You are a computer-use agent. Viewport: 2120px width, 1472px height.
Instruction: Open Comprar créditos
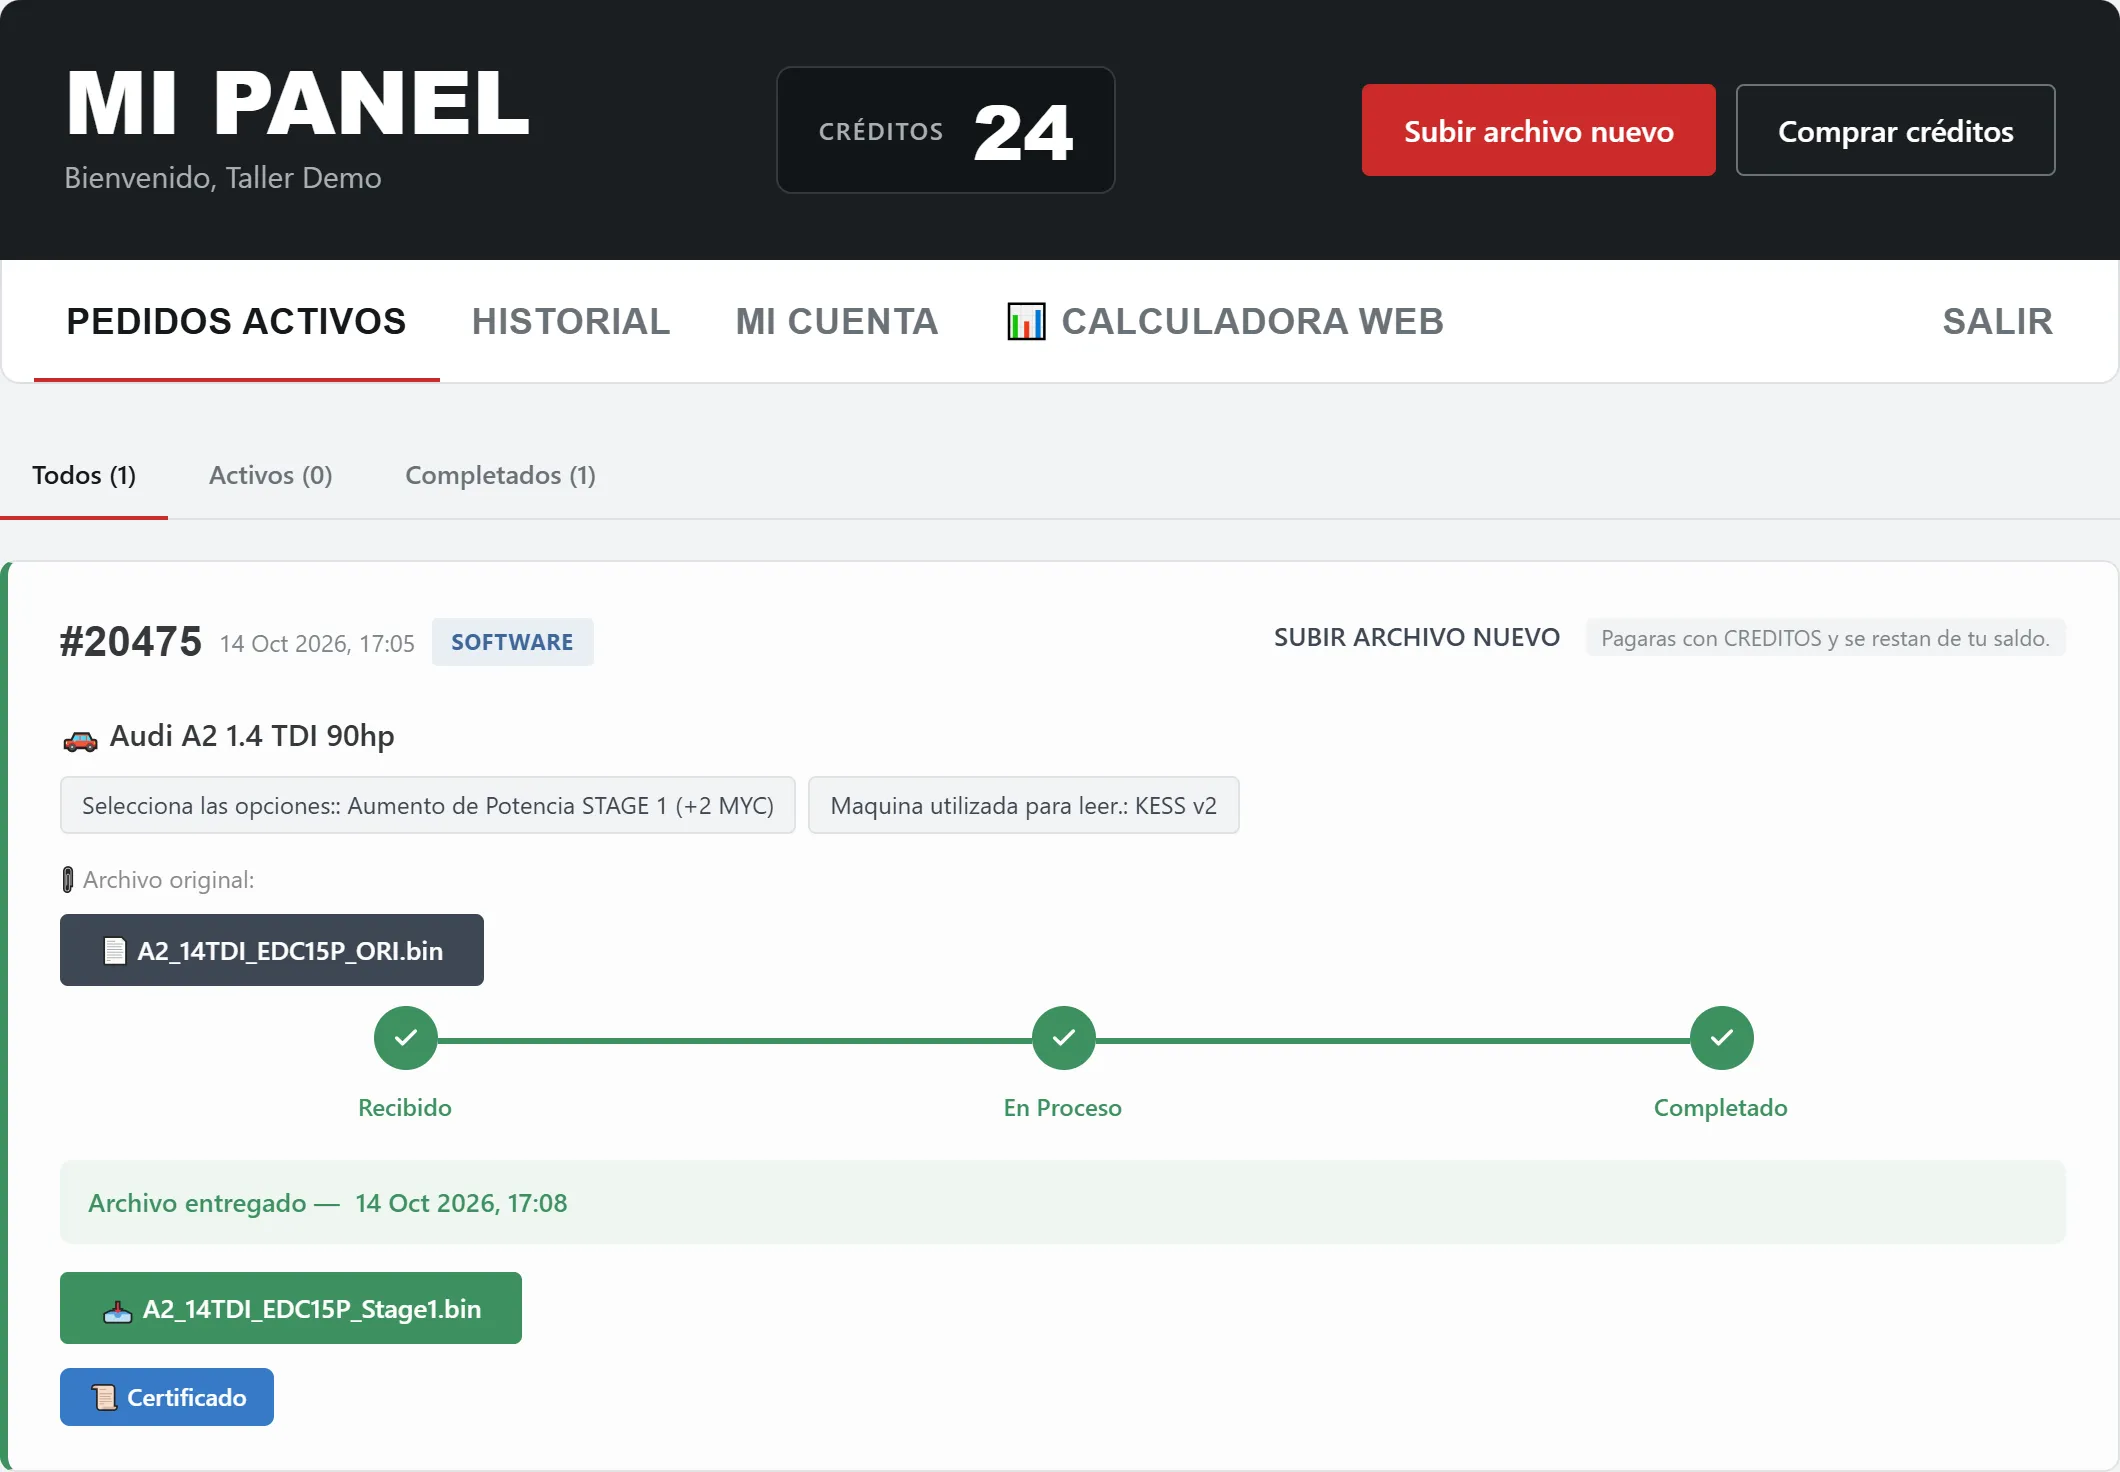pos(1895,130)
